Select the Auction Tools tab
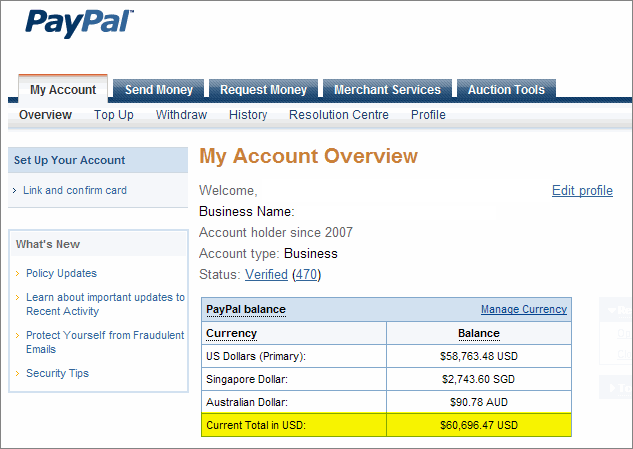The width and height of the screenshot is (633, 449). click(506, 89)
